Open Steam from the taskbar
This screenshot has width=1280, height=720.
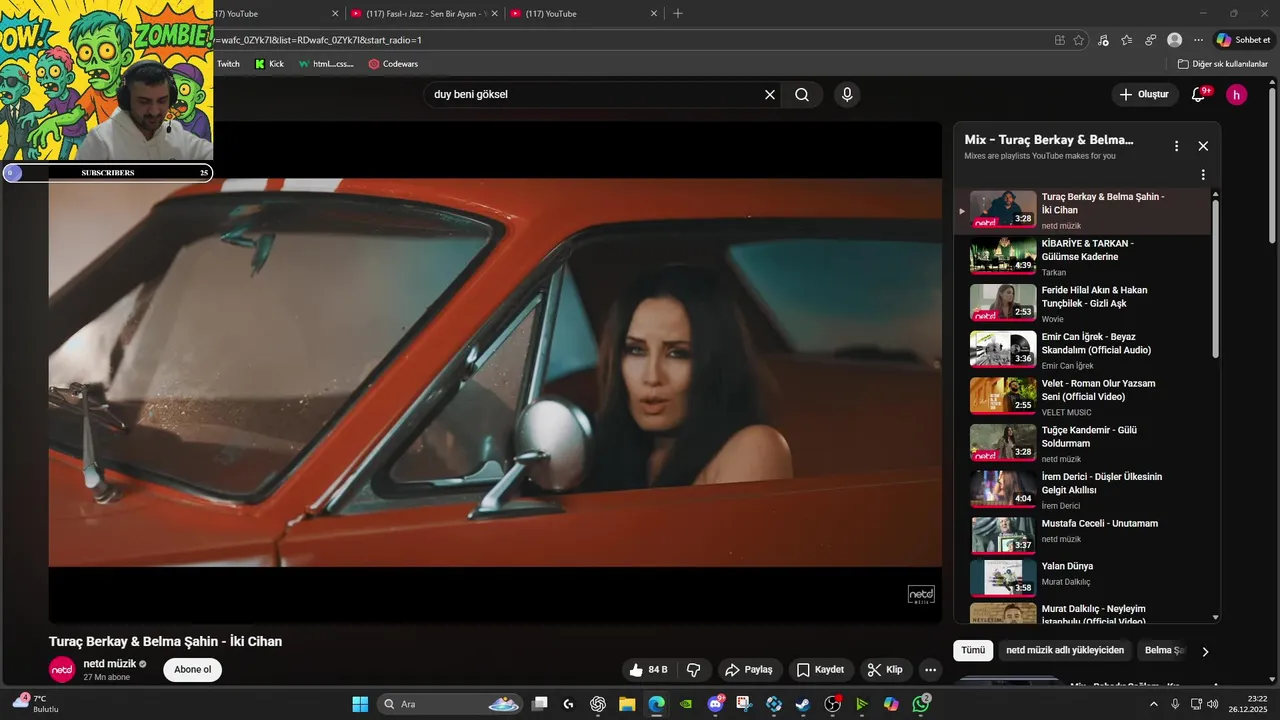pos(803,704)
